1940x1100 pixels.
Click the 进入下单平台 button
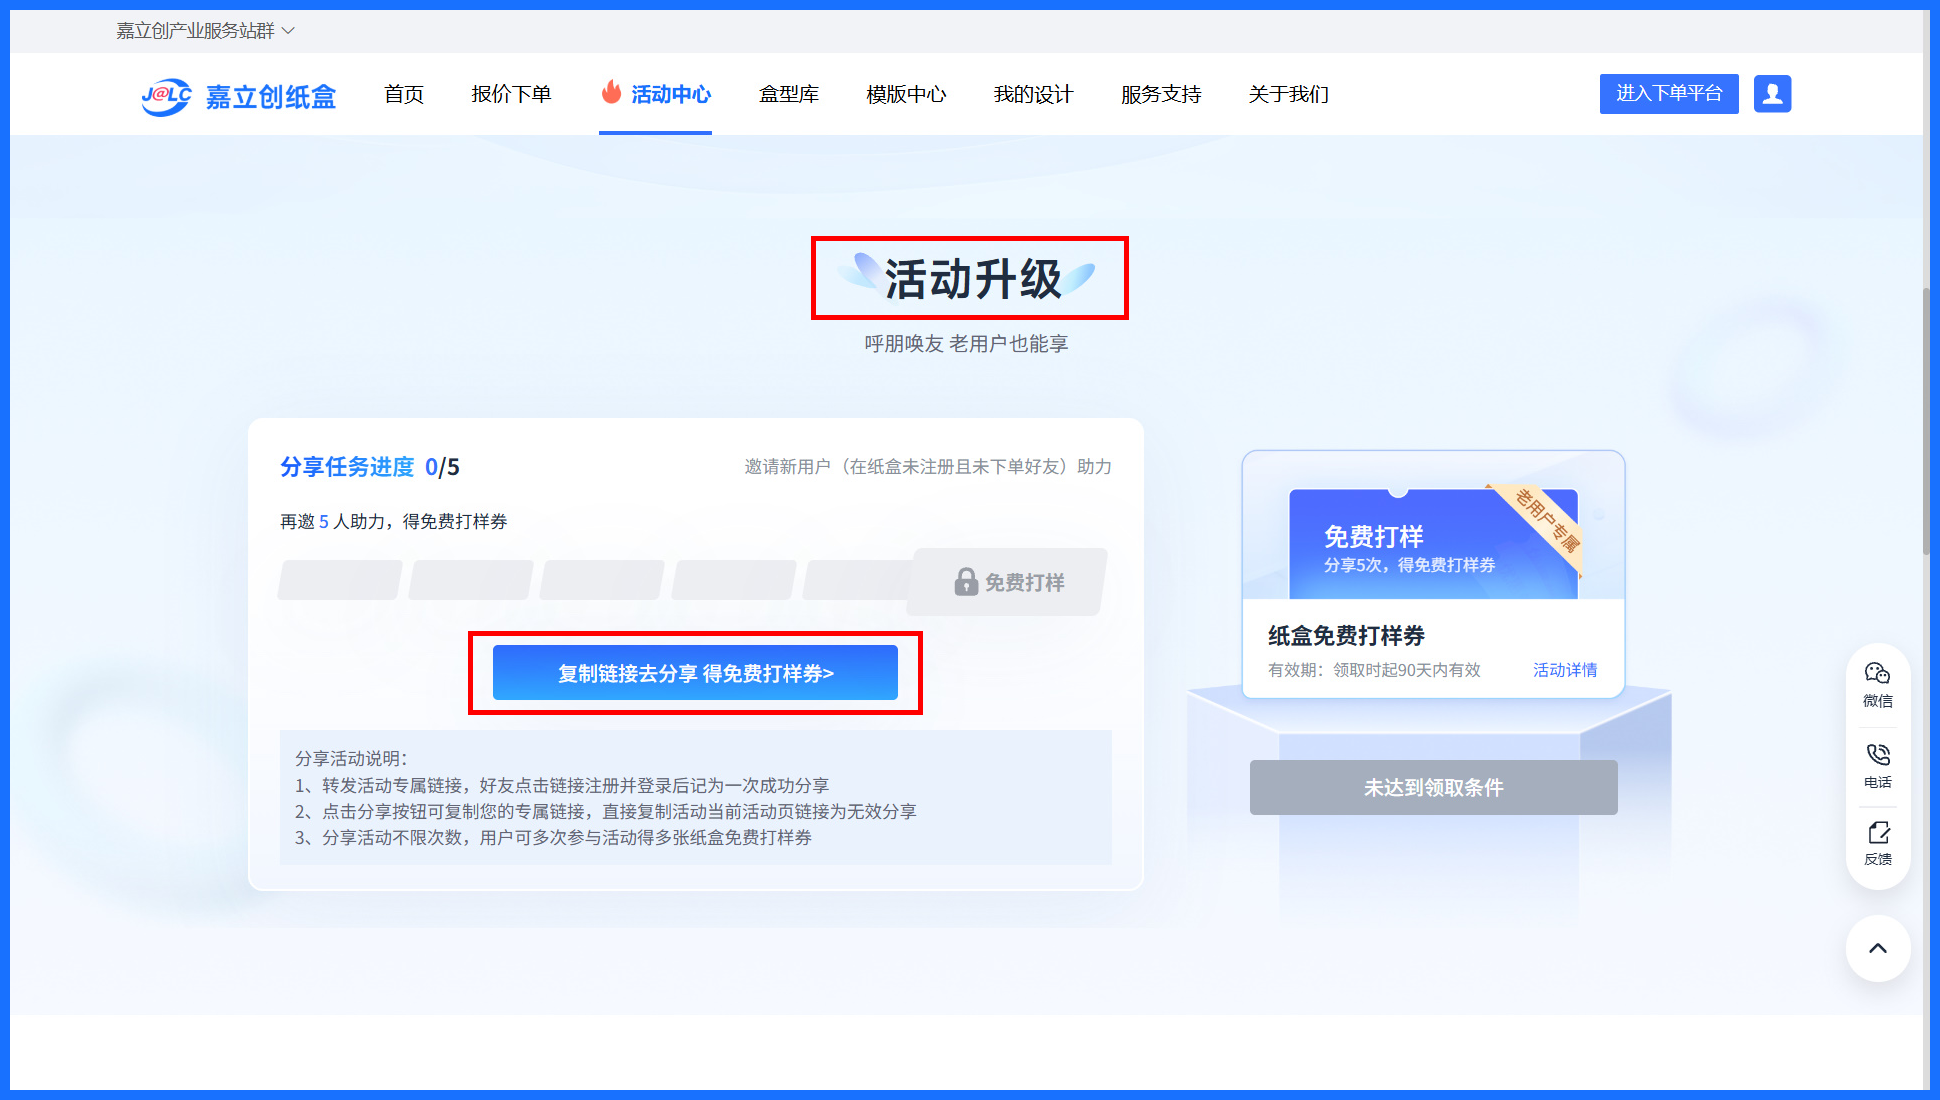[1669, 94]
